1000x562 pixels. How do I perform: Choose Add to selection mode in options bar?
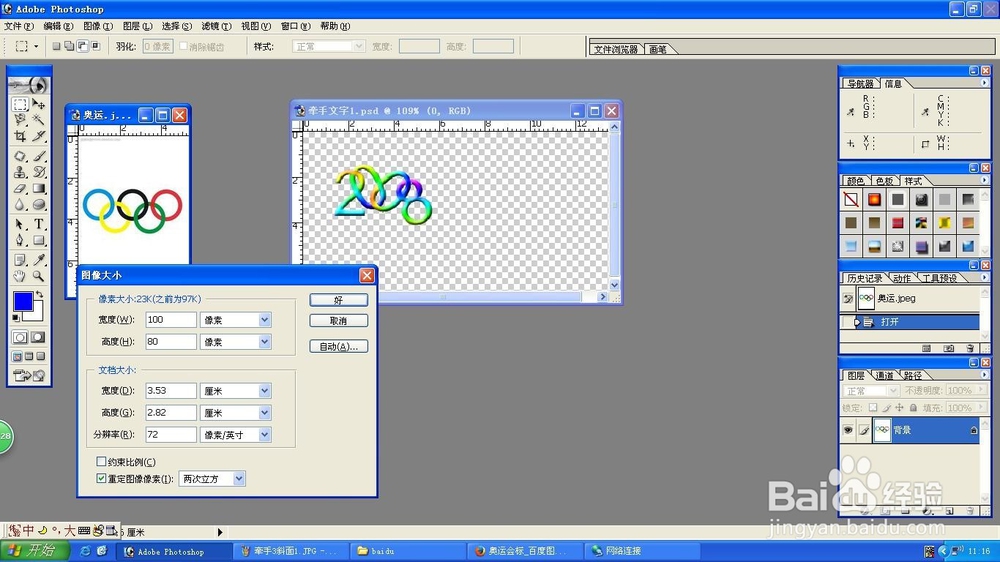69,46
